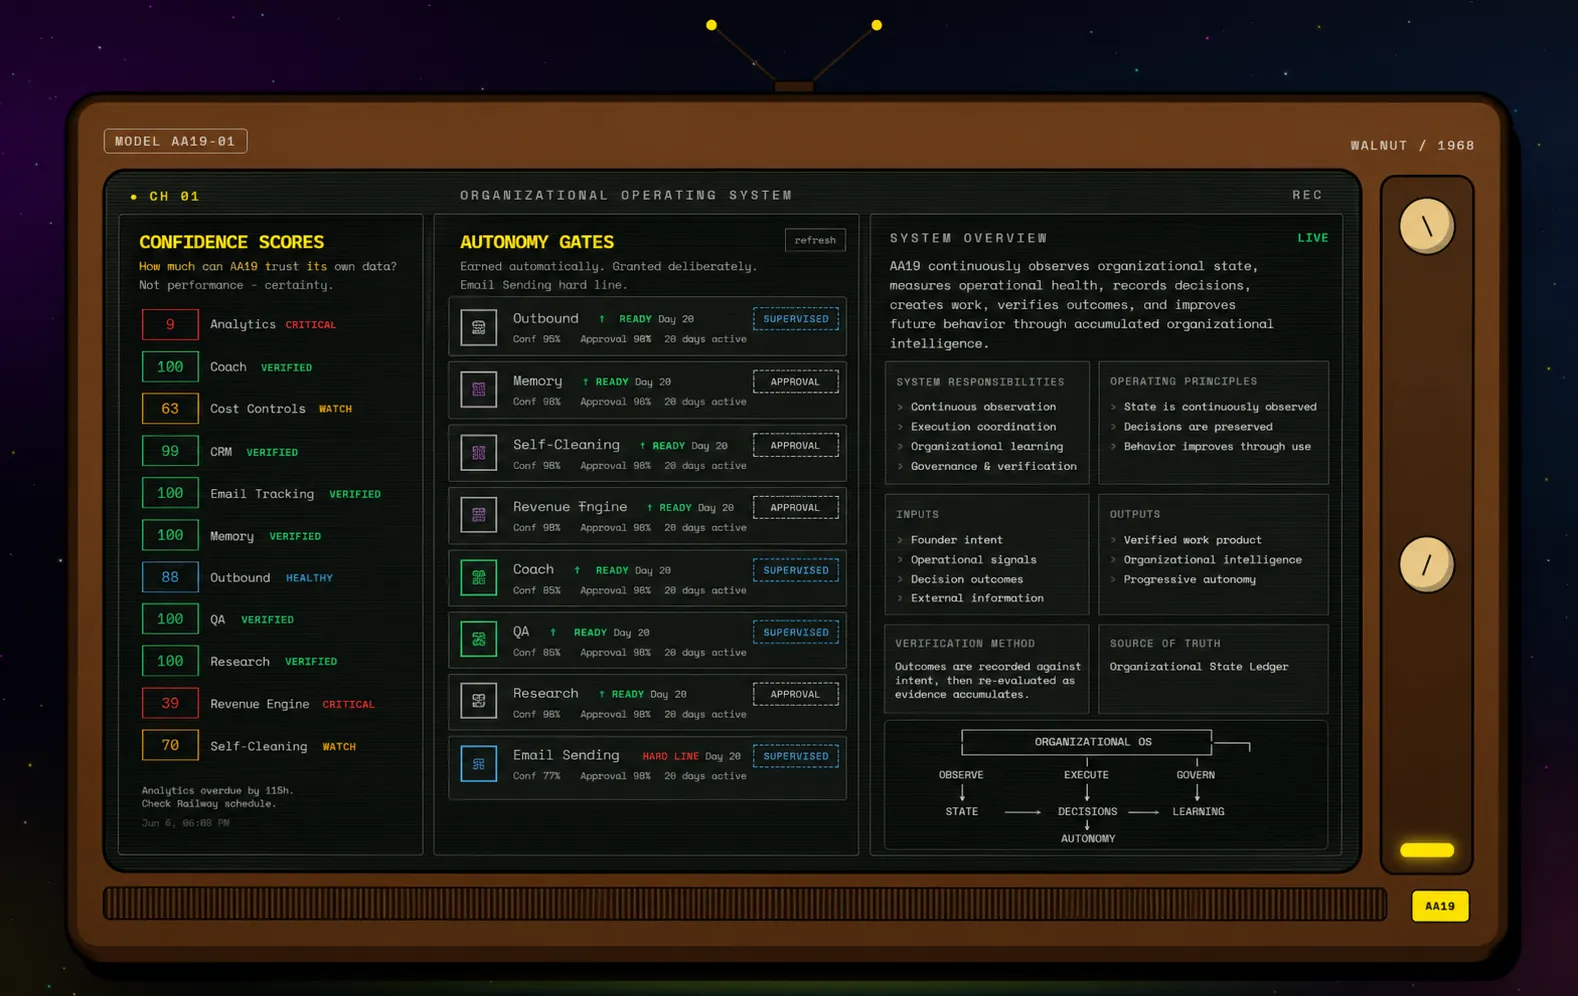
Task: Click the HARD LINE status on Email Sending
Action: coord(670,756)
